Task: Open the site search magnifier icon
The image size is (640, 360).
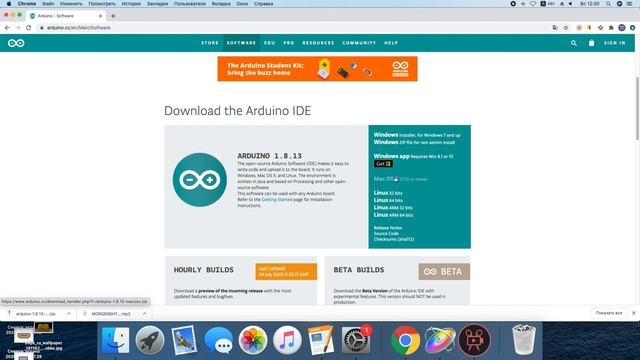Action: click(573, 43)
